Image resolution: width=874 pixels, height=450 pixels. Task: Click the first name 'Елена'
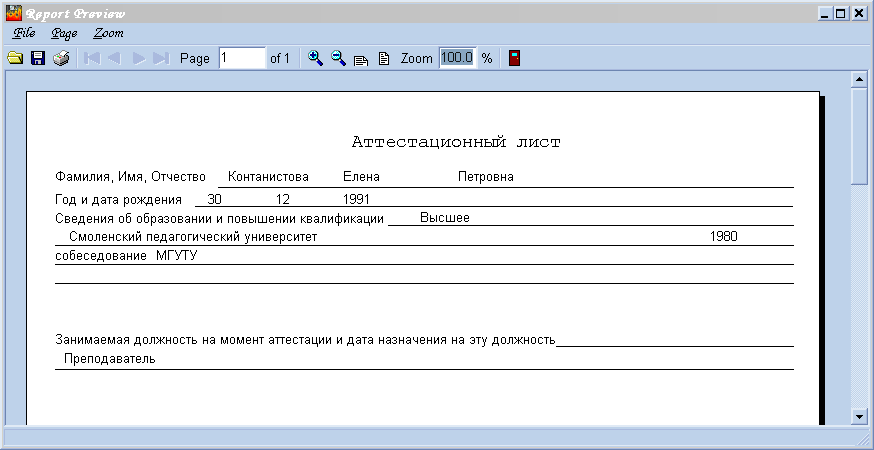click(x=361, y=177)
